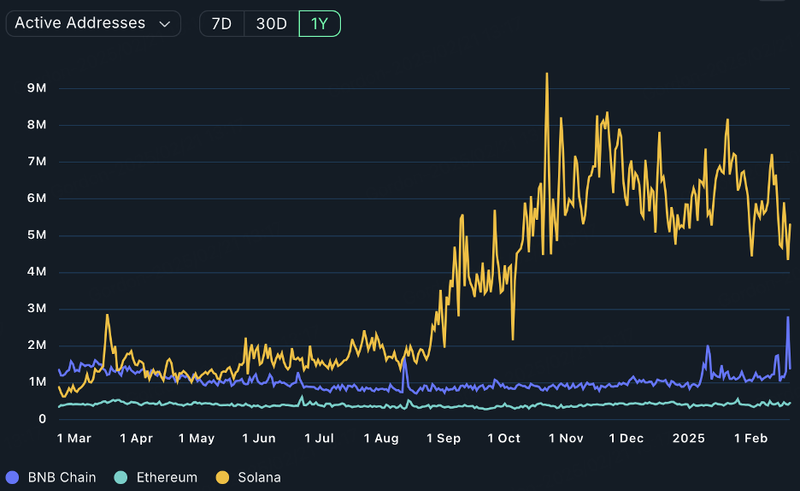Toggle the BNB Chain series label in legend
This screenshot has height=491, width=800.
click(x=62, y=477)
